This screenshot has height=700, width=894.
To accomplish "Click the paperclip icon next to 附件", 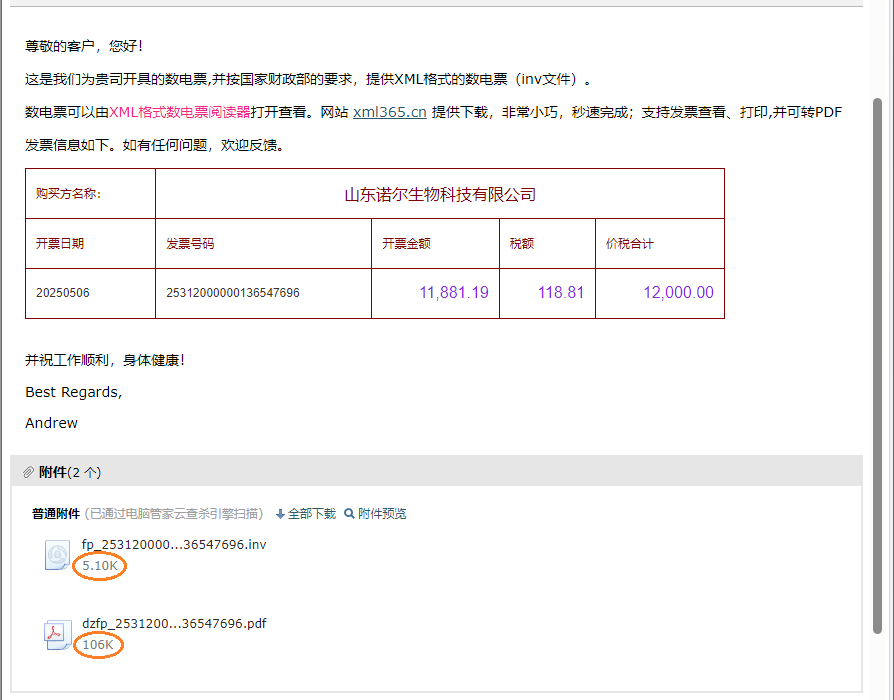I will point(29,472).
